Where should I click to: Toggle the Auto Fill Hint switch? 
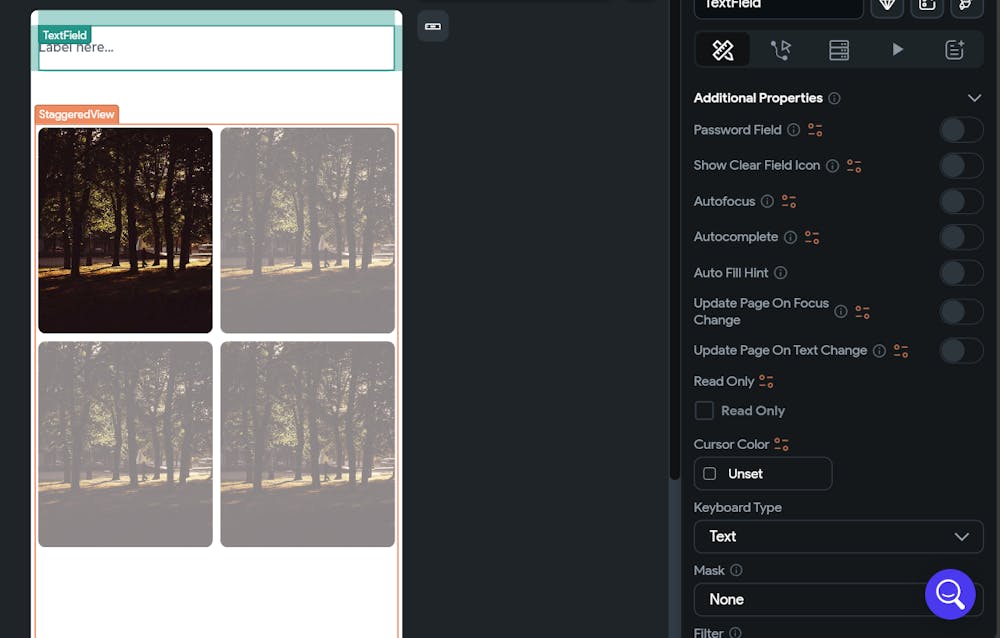(x=962, y=273)
